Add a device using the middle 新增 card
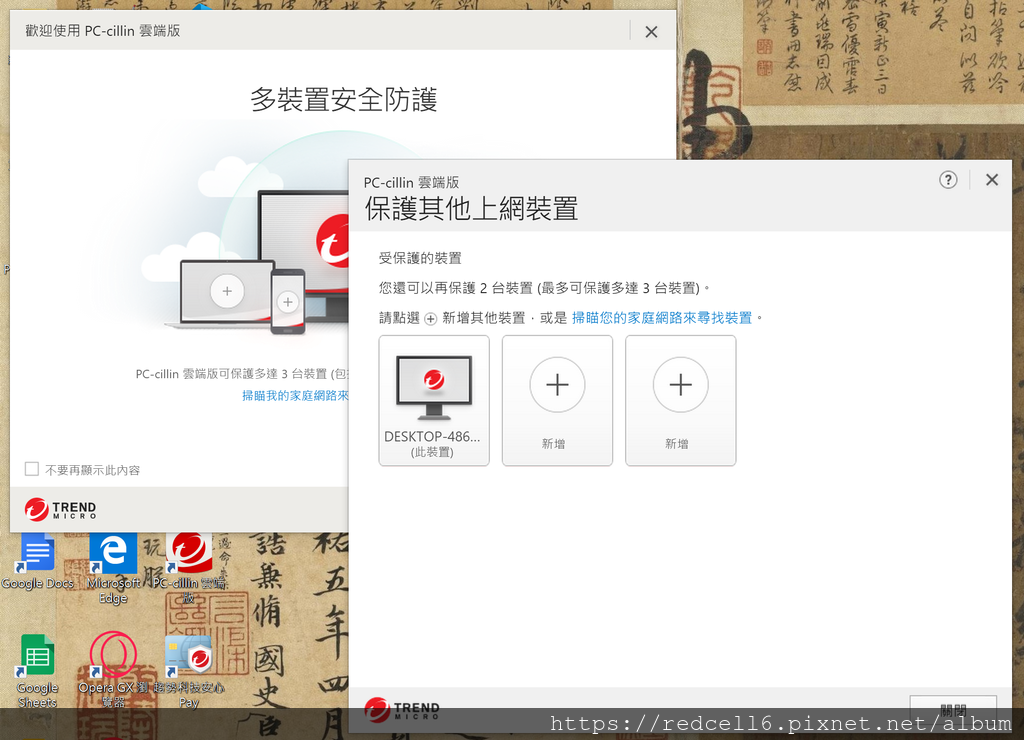 557,400
